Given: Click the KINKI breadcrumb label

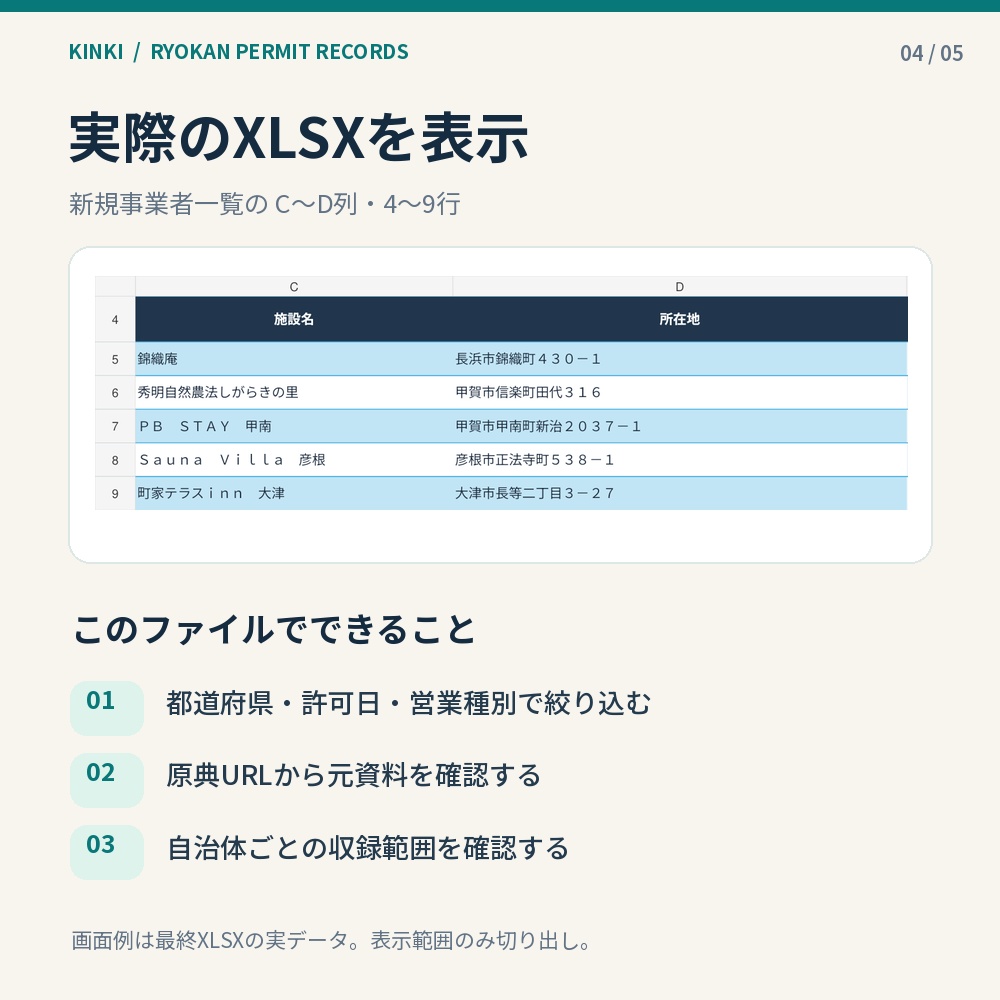Looking at the screenshot, I should (96, 52).
